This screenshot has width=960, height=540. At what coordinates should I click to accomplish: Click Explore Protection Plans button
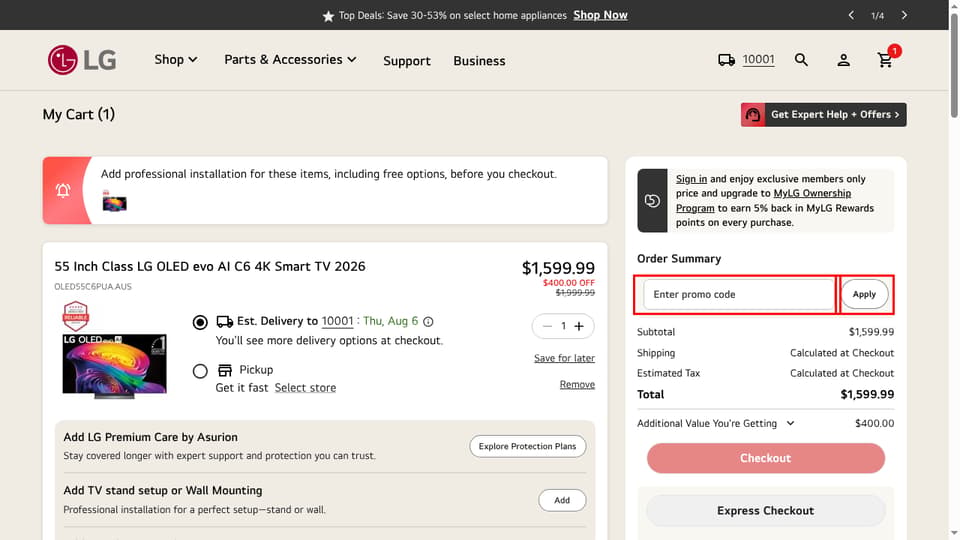pos(528,446)
